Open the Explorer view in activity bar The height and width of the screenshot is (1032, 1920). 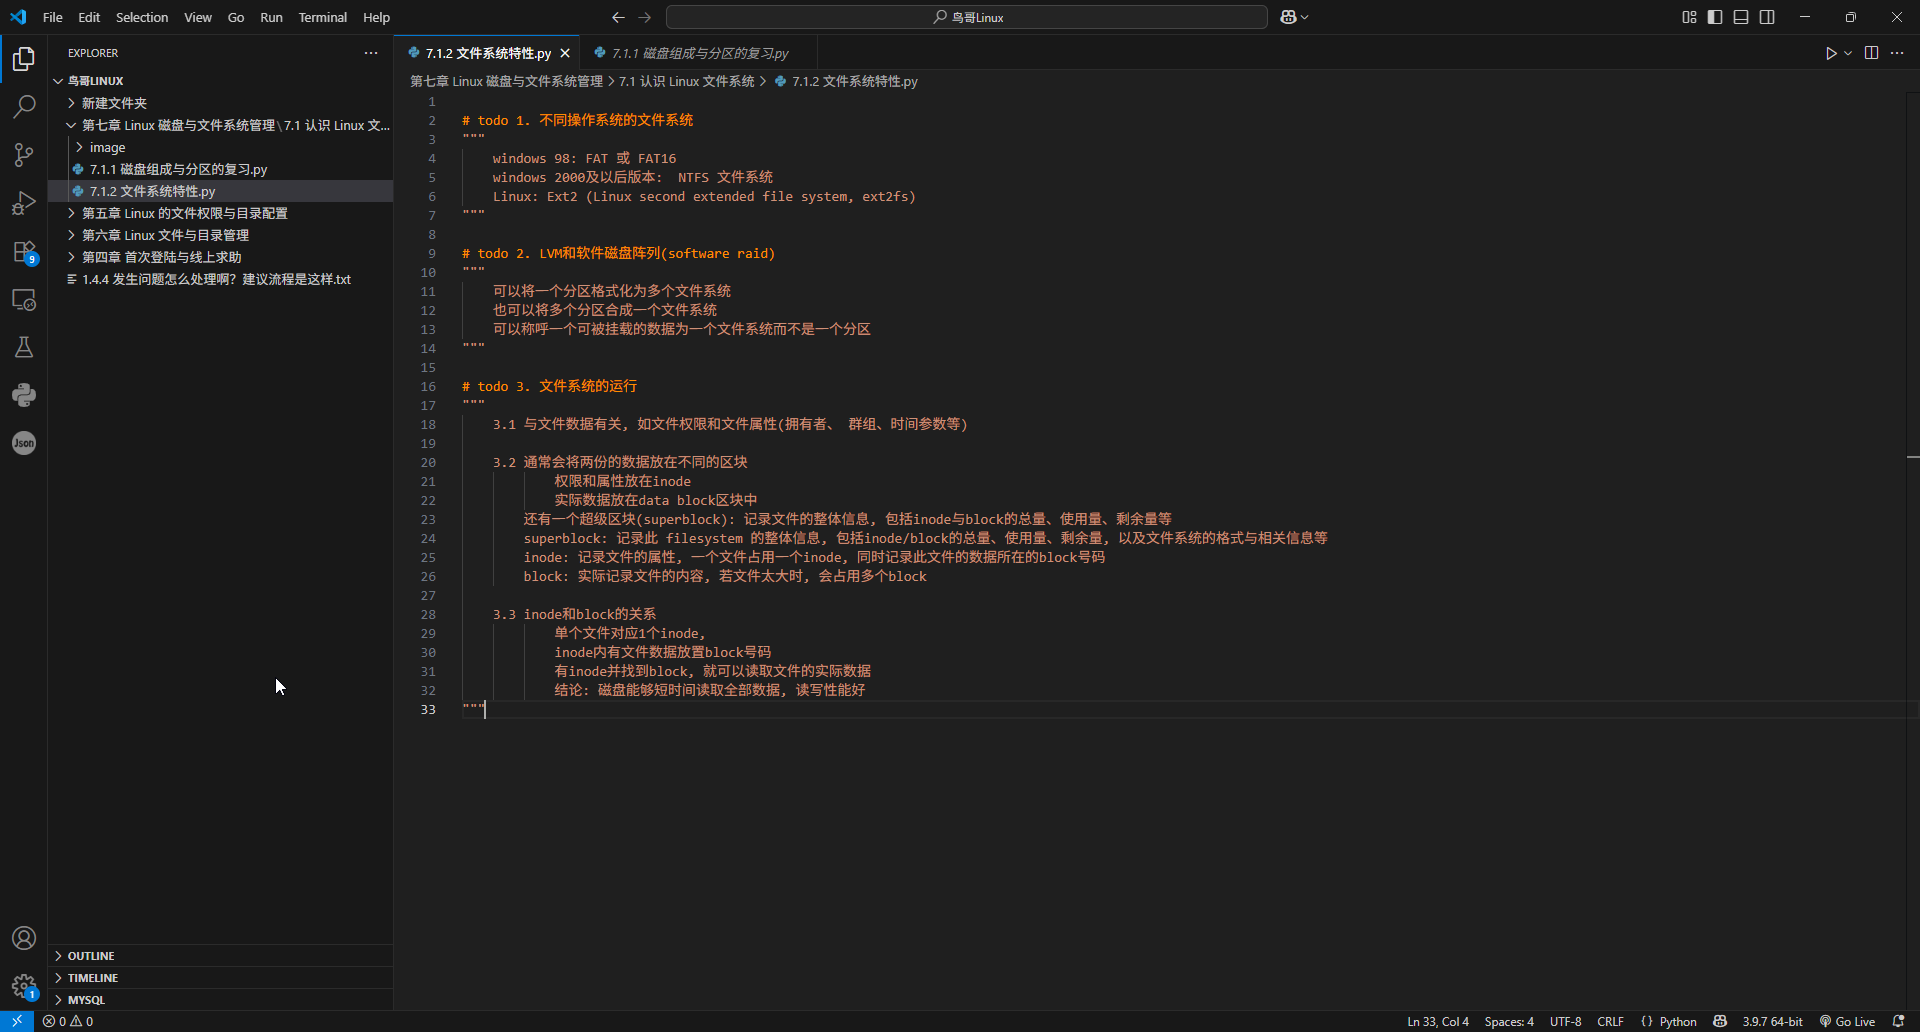[24, 59]
